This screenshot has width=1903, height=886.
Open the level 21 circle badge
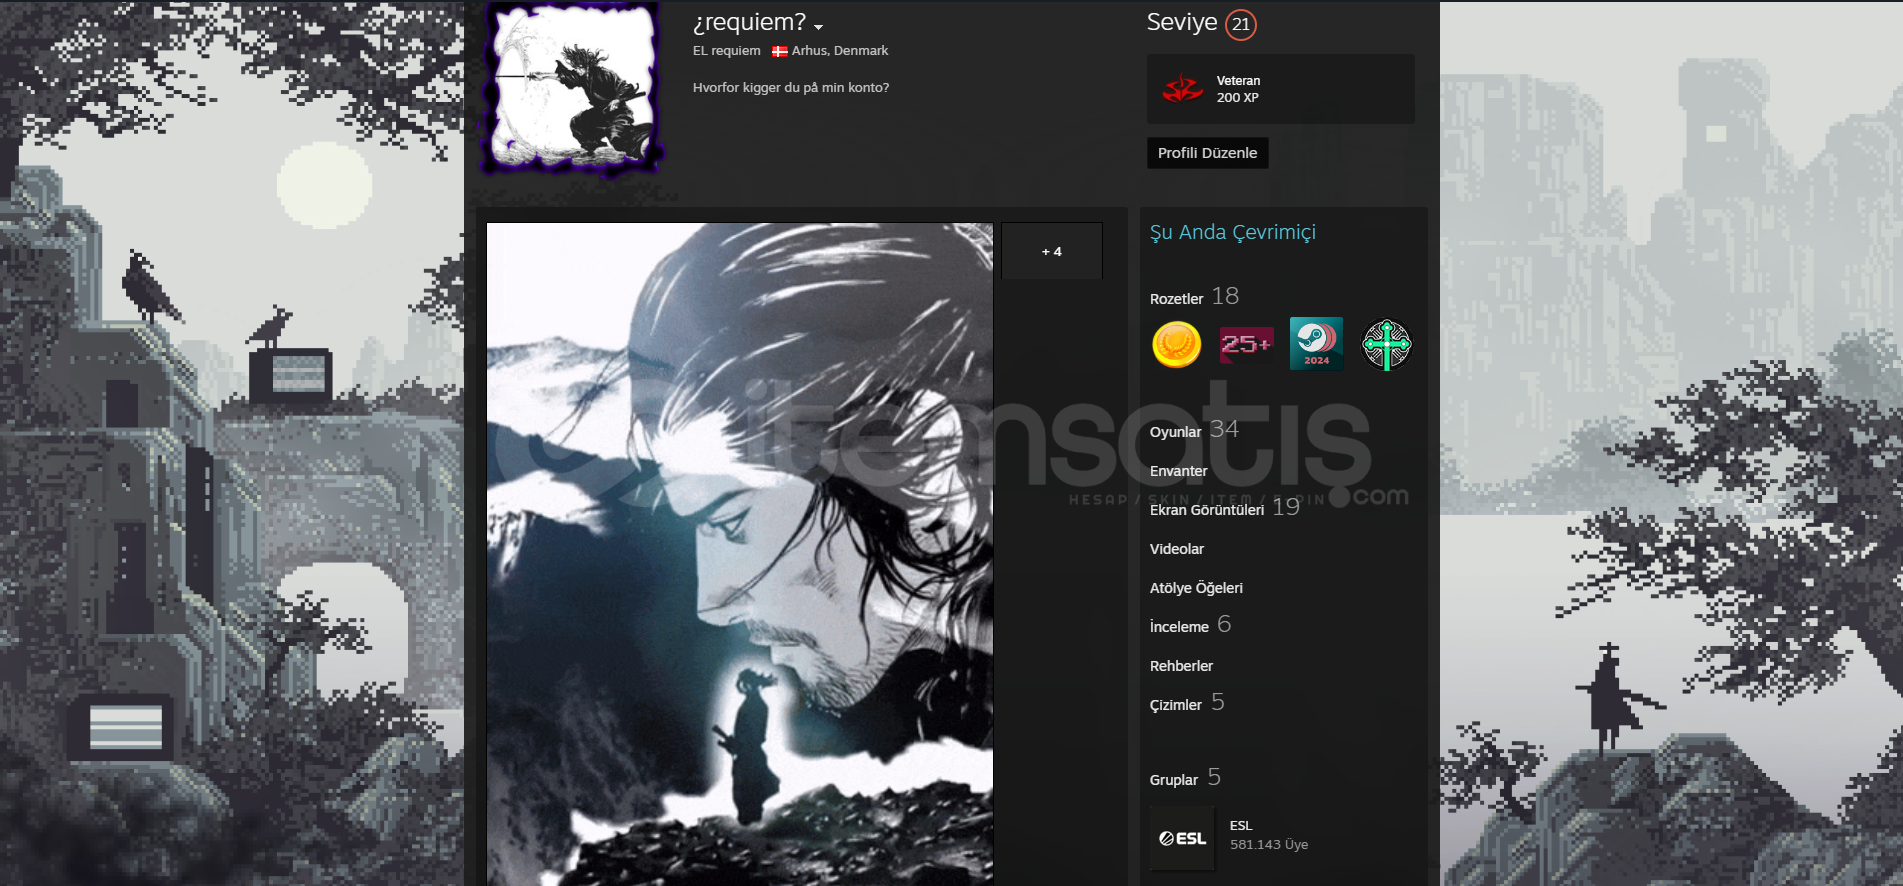[x=1241, y=24]
